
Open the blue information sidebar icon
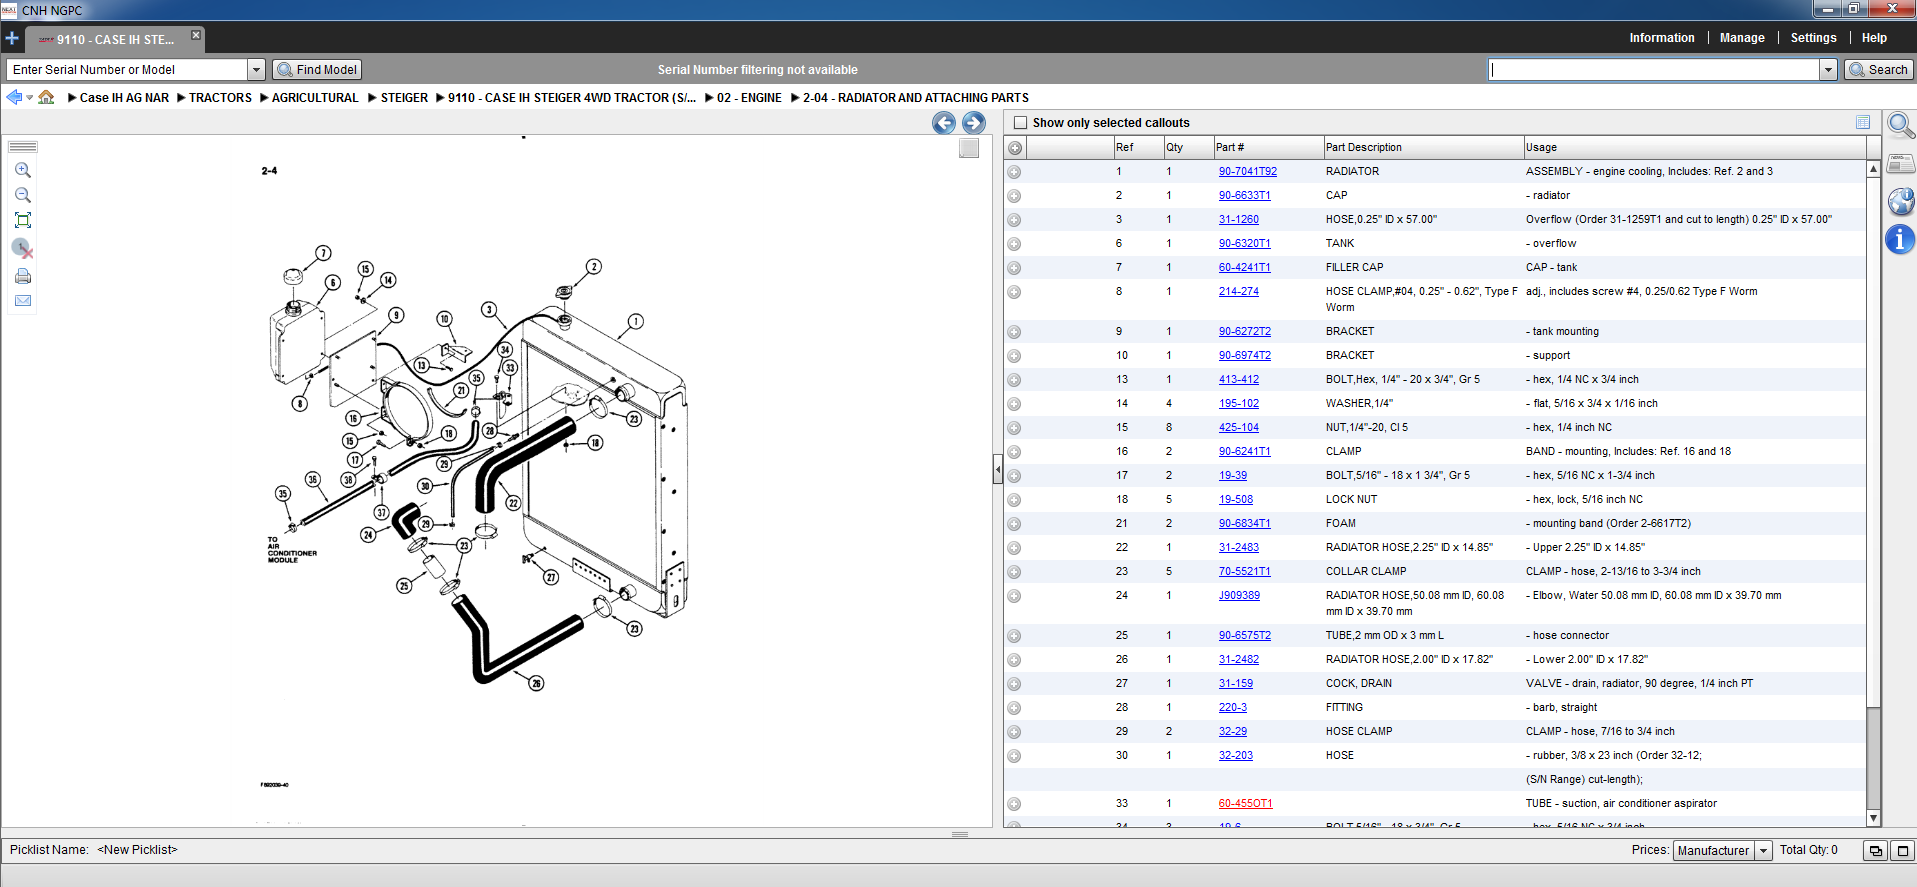click(x=1900, y=239)
